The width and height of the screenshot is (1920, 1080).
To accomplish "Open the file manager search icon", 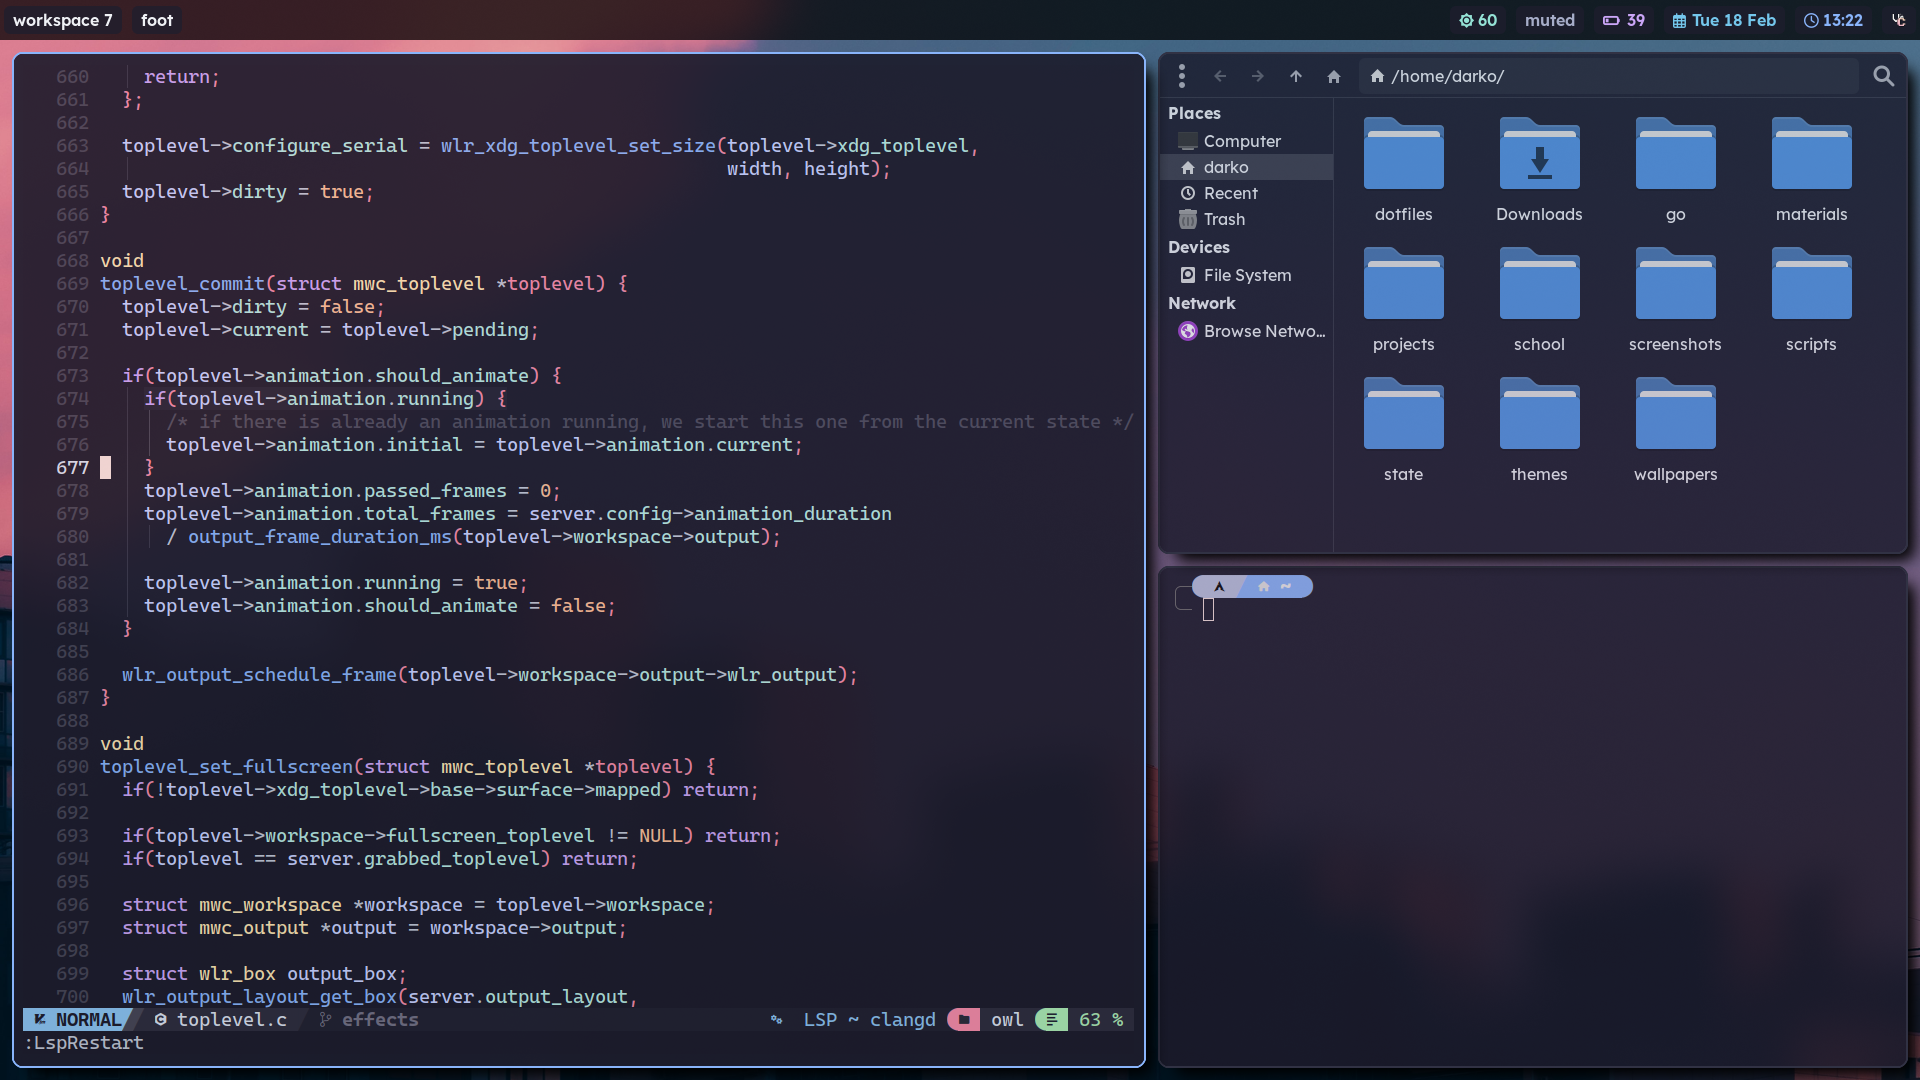I will (x=1884, y=76).
